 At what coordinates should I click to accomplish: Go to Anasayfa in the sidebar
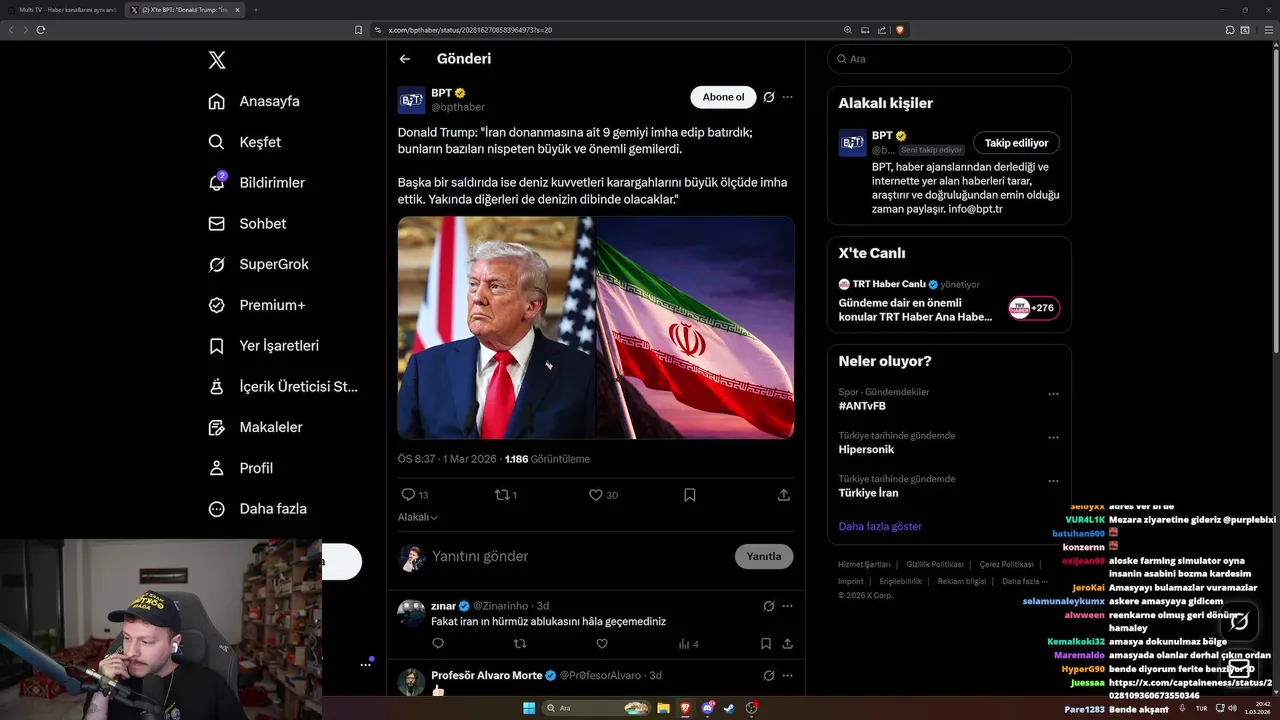[x=254, y=101]
